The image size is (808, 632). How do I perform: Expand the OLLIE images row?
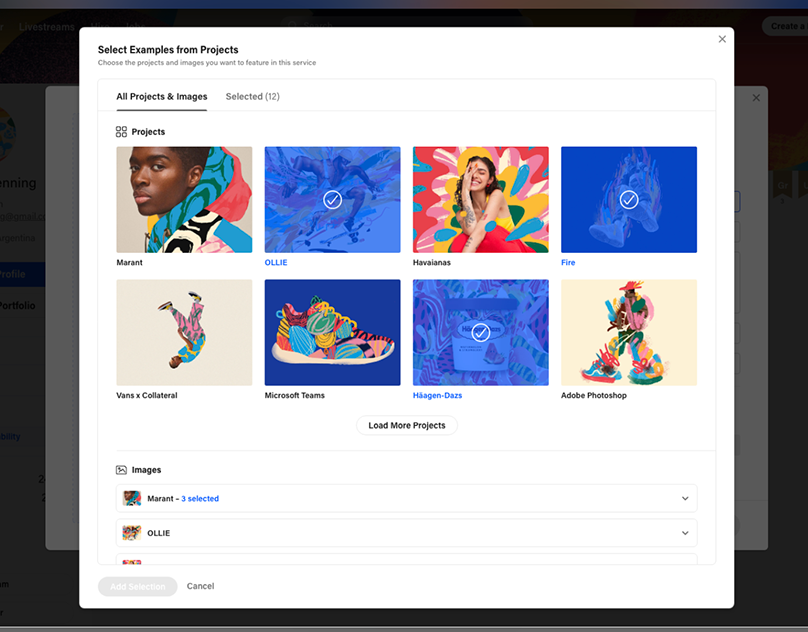(x=686, y=532)
